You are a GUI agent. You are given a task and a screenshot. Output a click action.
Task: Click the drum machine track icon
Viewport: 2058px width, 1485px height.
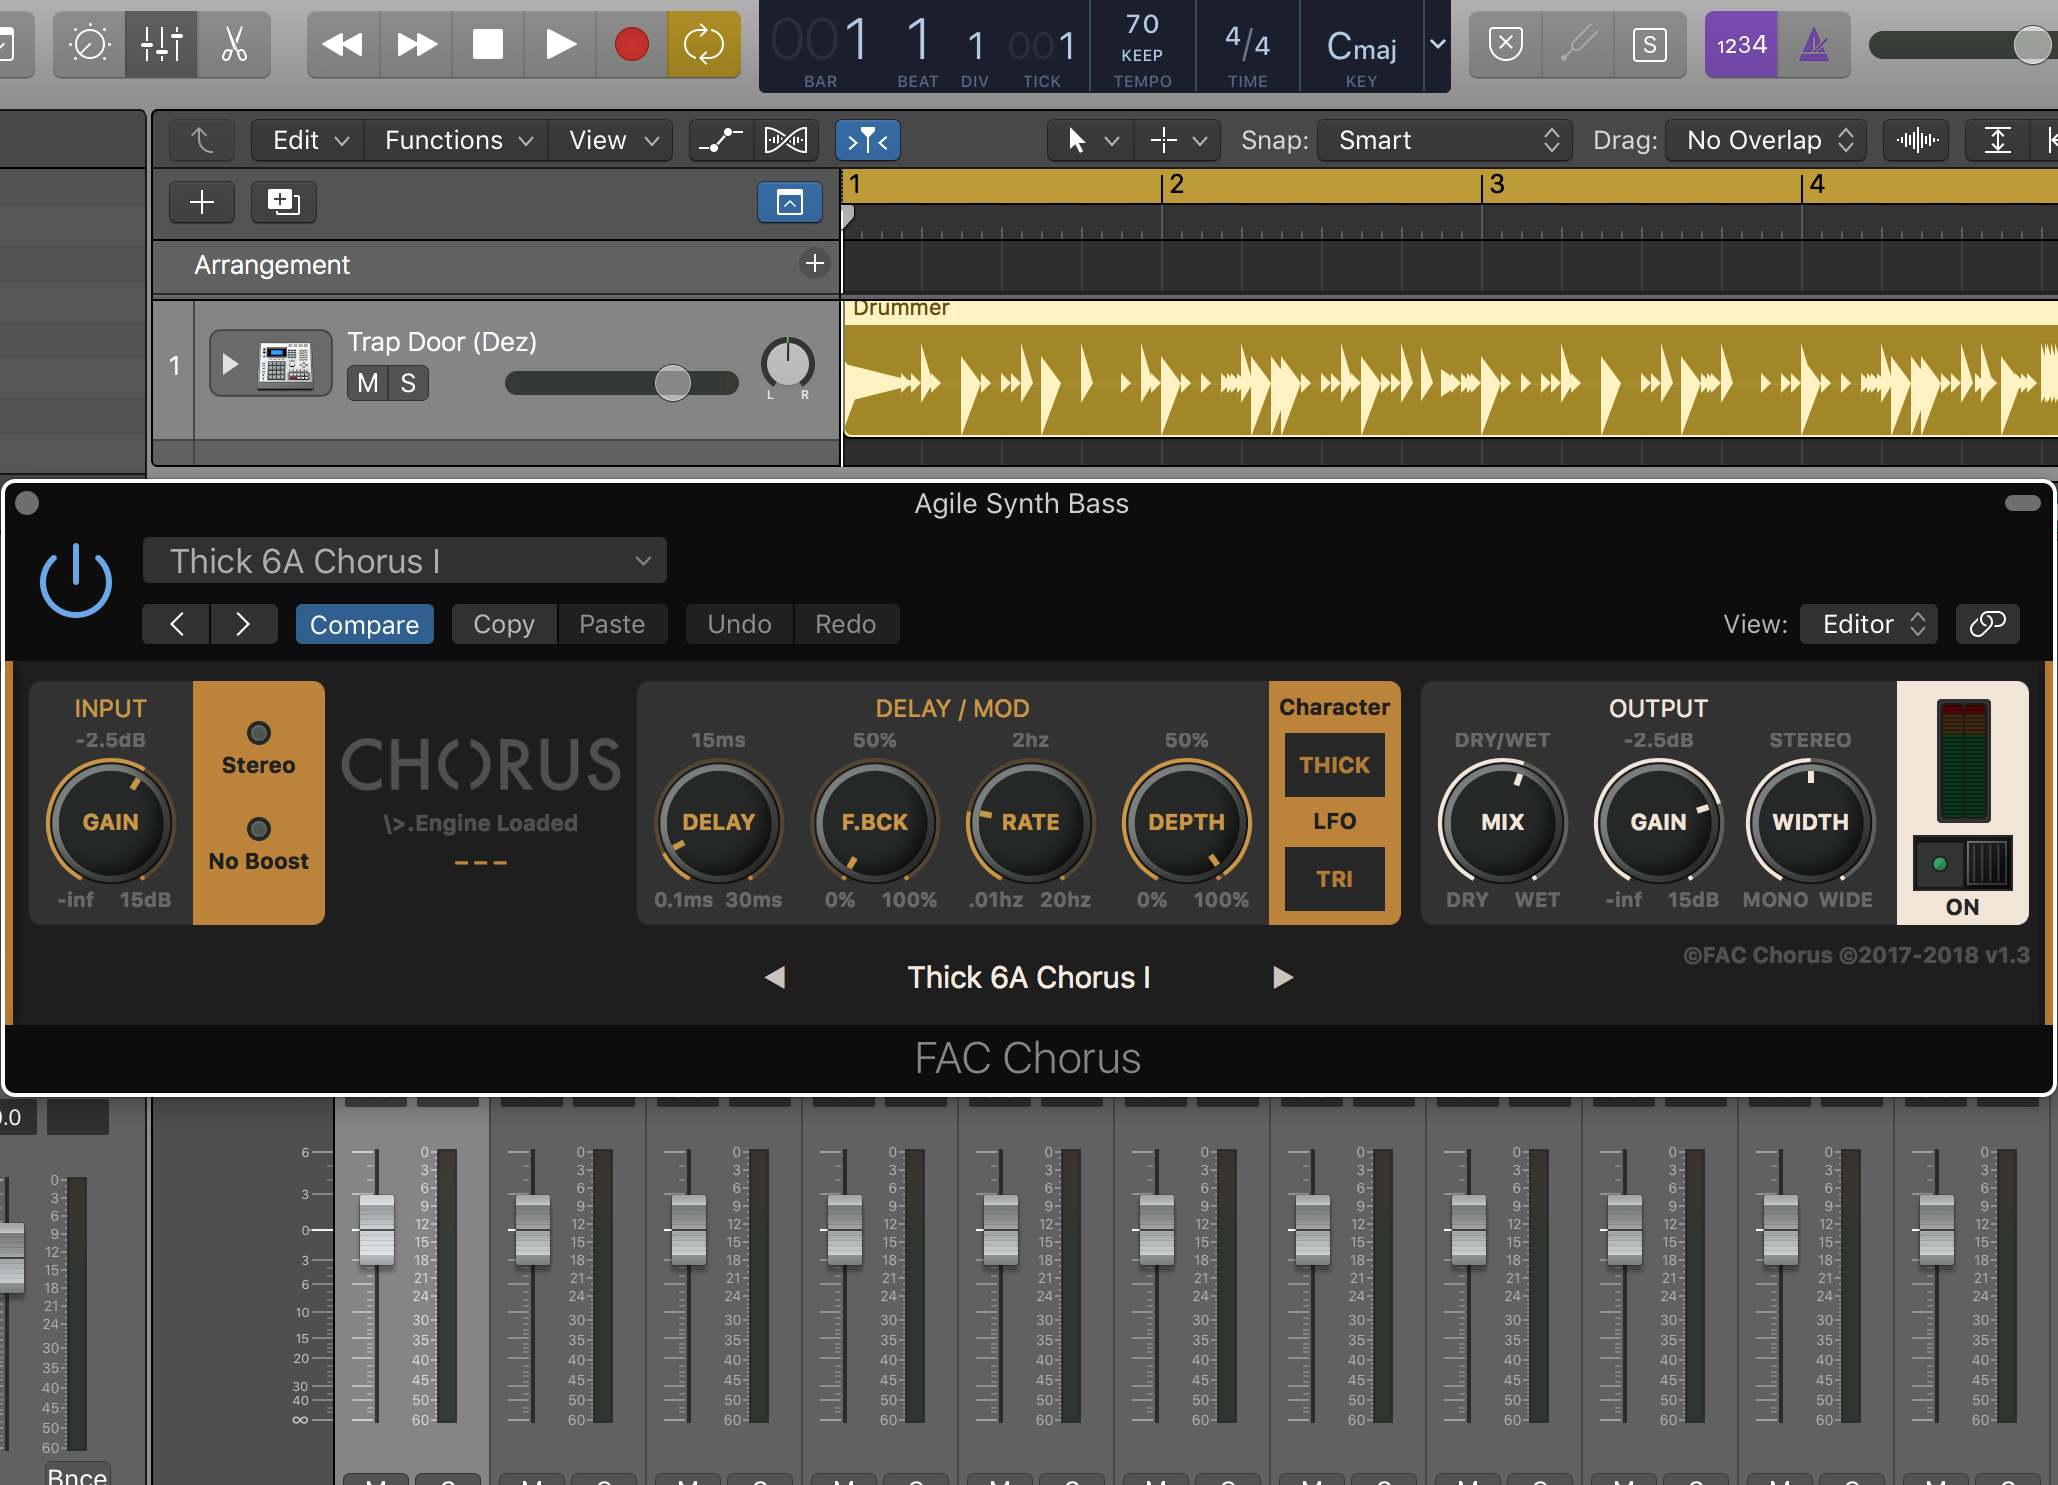(286, 363)
